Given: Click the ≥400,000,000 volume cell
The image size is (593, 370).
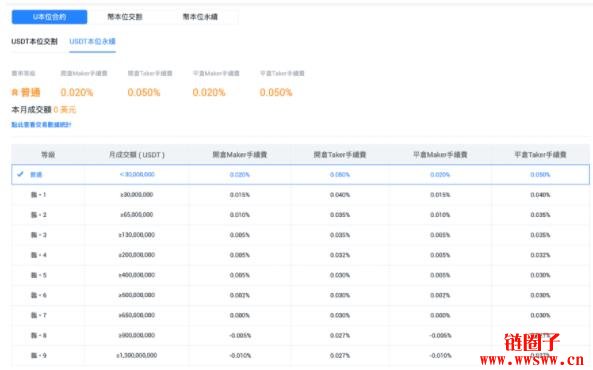Looking at the screenshot, I should click(x=137, y=275).
